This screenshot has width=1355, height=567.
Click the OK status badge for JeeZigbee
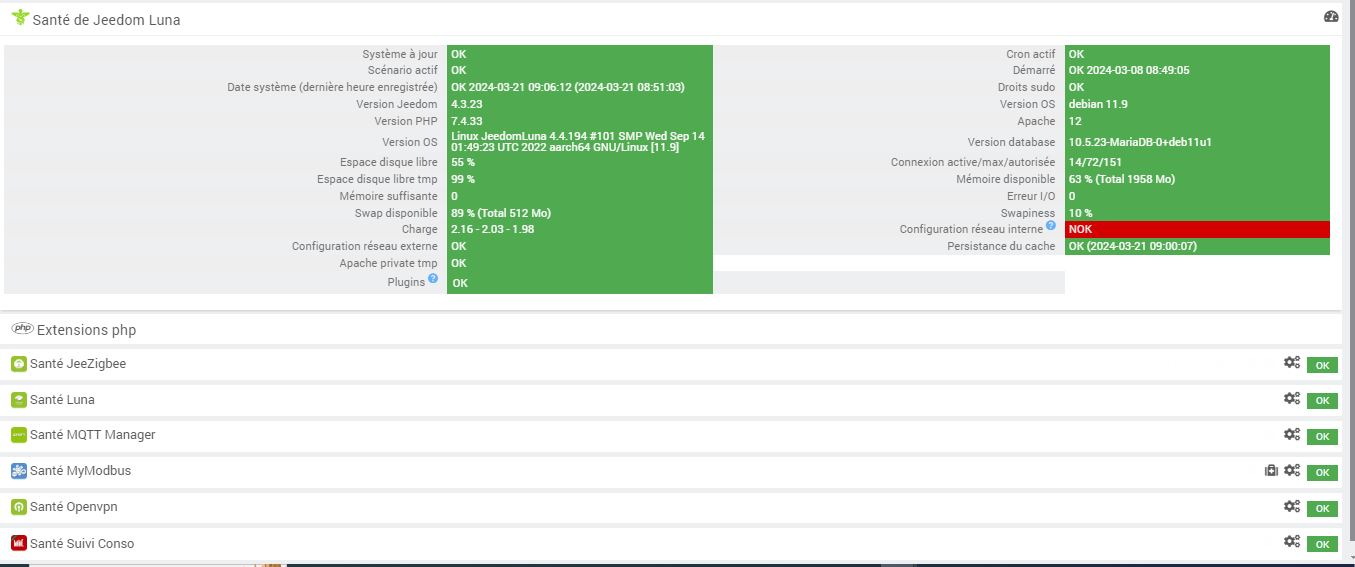click(1322, 365)
